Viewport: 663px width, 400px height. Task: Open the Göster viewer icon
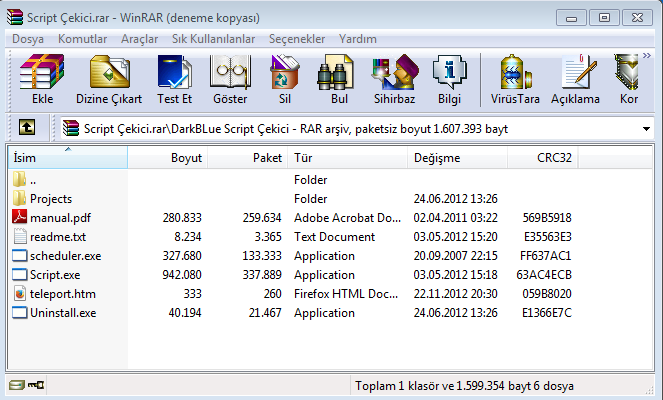coord(230,72)
